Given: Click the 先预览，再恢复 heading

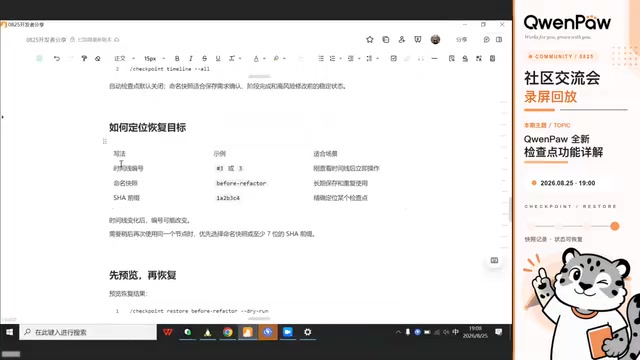Looking at the screenshot, I should tap(142, 275).
